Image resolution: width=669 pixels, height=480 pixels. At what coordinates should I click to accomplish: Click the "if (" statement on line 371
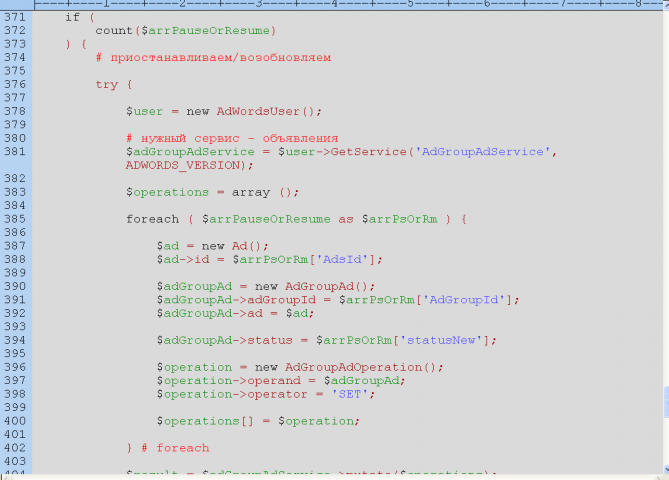(x=79, y=17)
